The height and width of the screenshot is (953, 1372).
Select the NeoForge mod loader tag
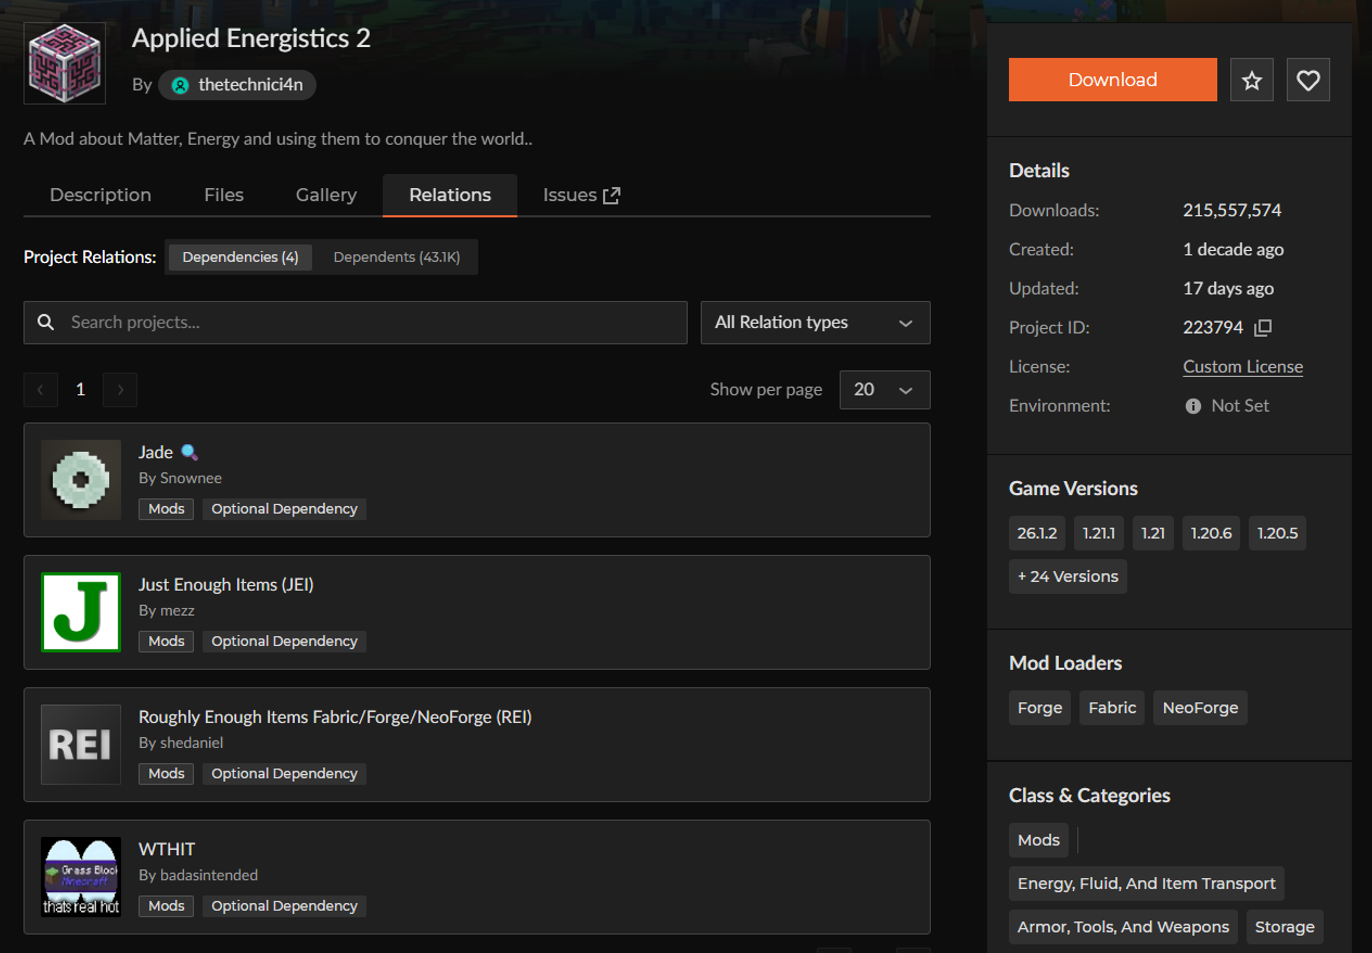[1200, 708]
